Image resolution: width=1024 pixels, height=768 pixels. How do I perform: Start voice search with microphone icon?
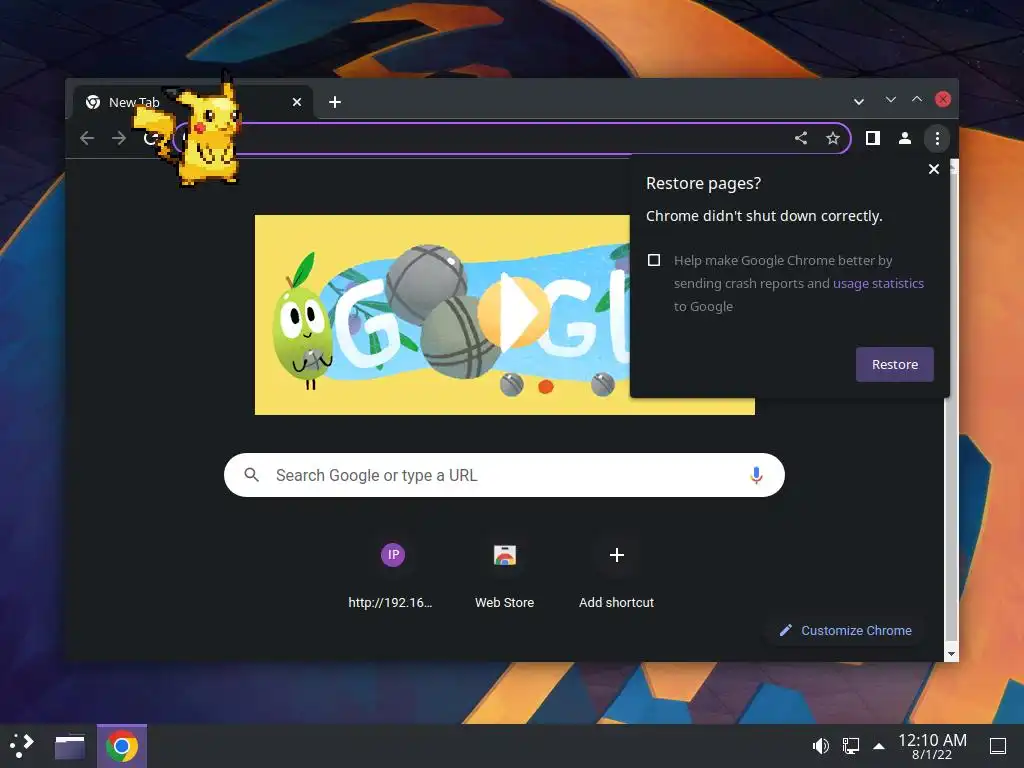pyautogui.click(x=756, y=475)
